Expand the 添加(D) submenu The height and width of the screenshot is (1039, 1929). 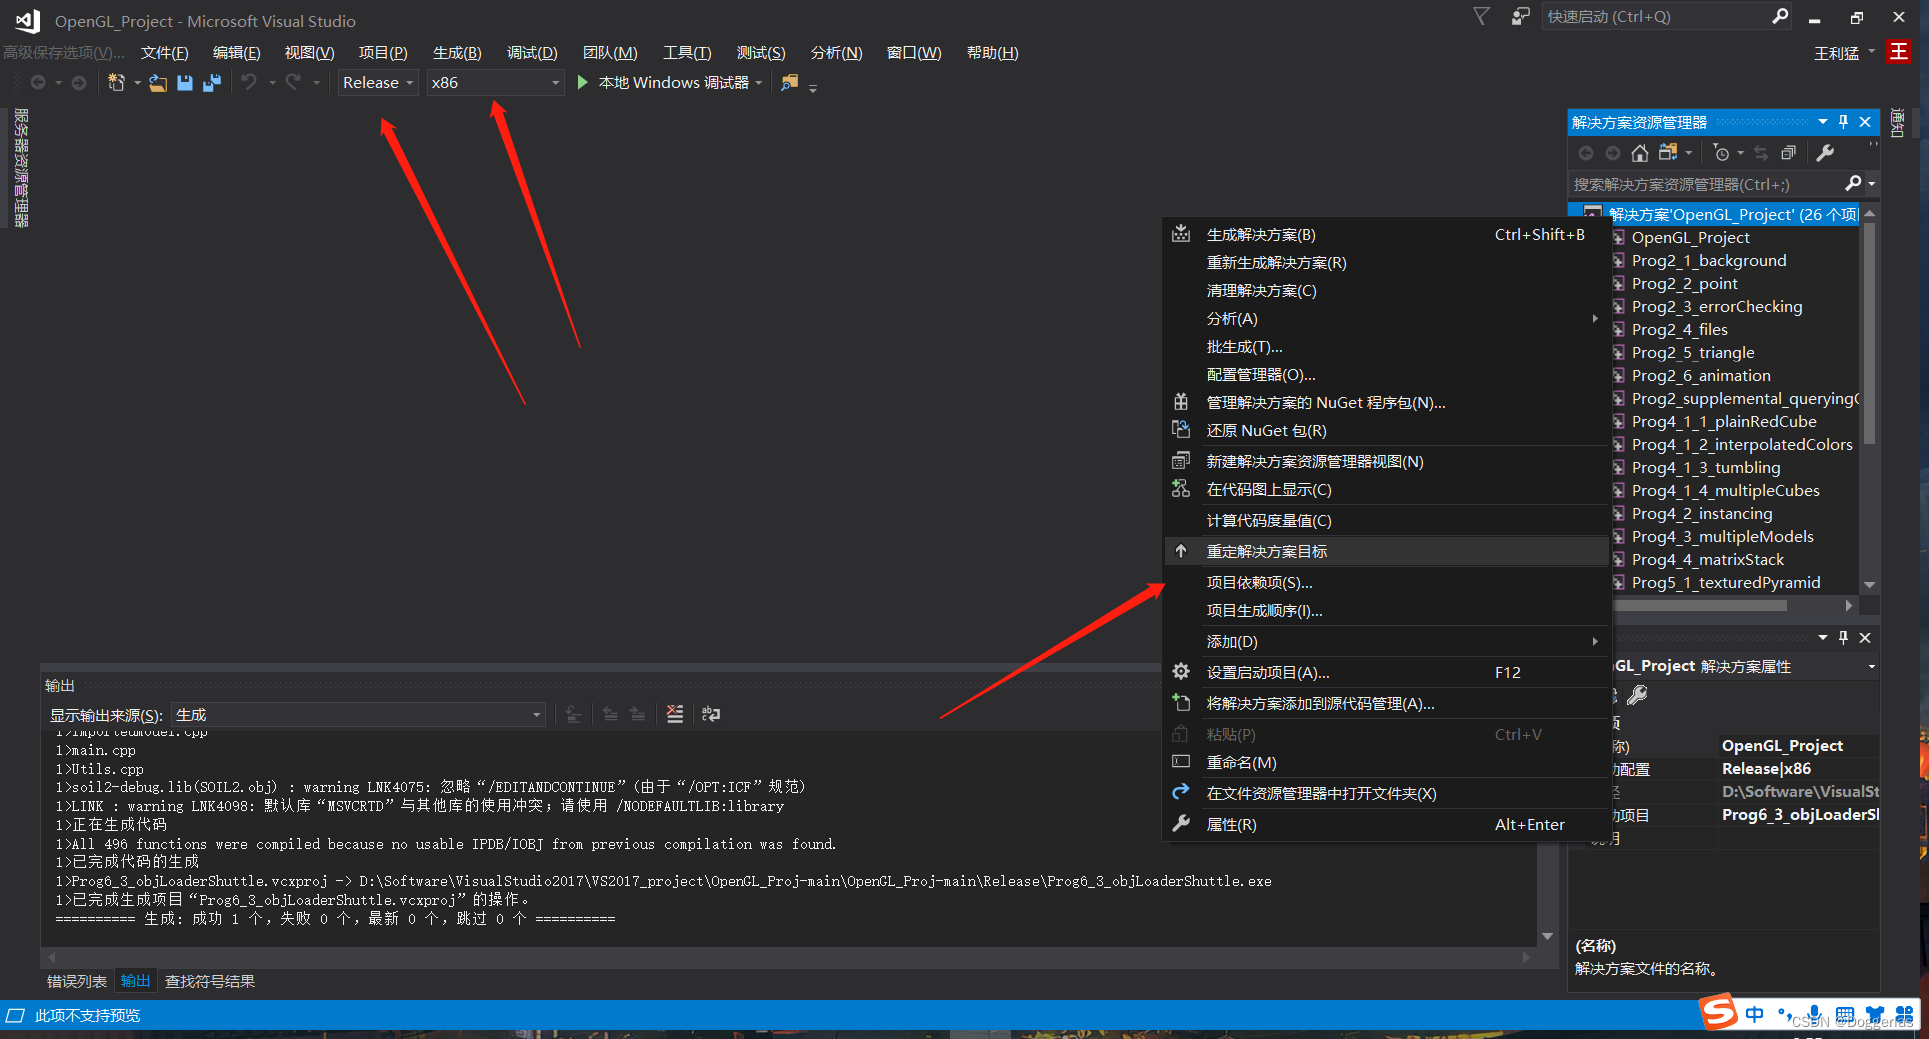pos(1385,641)
